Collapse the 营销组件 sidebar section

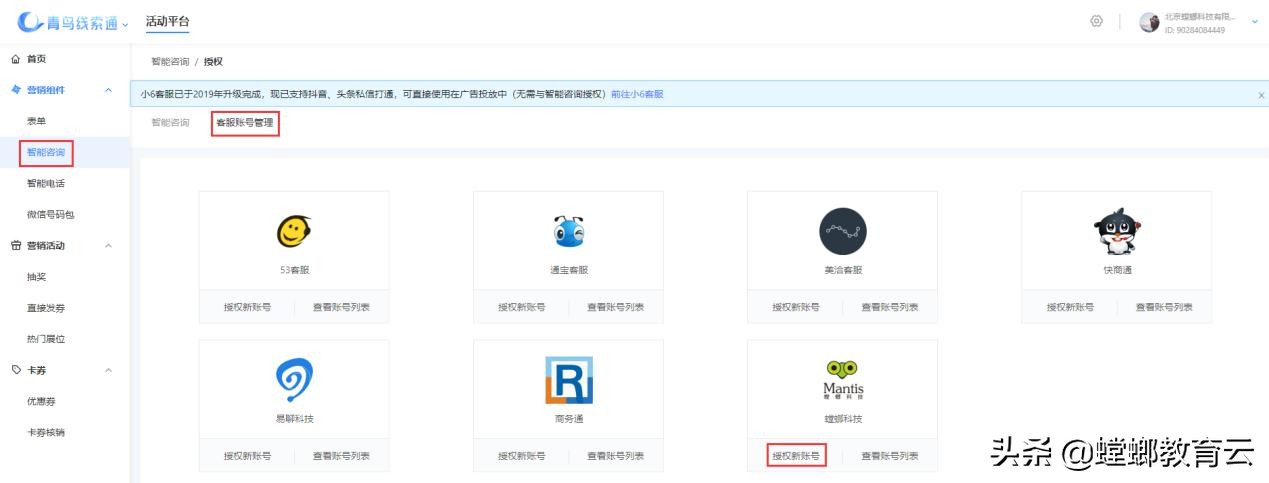108,90
